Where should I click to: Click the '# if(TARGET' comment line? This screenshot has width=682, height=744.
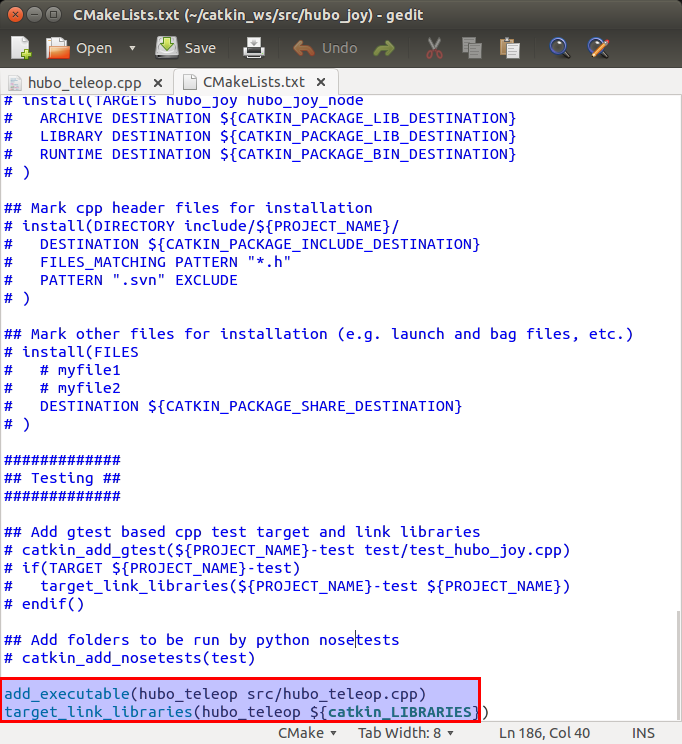[x=152, y=568]
